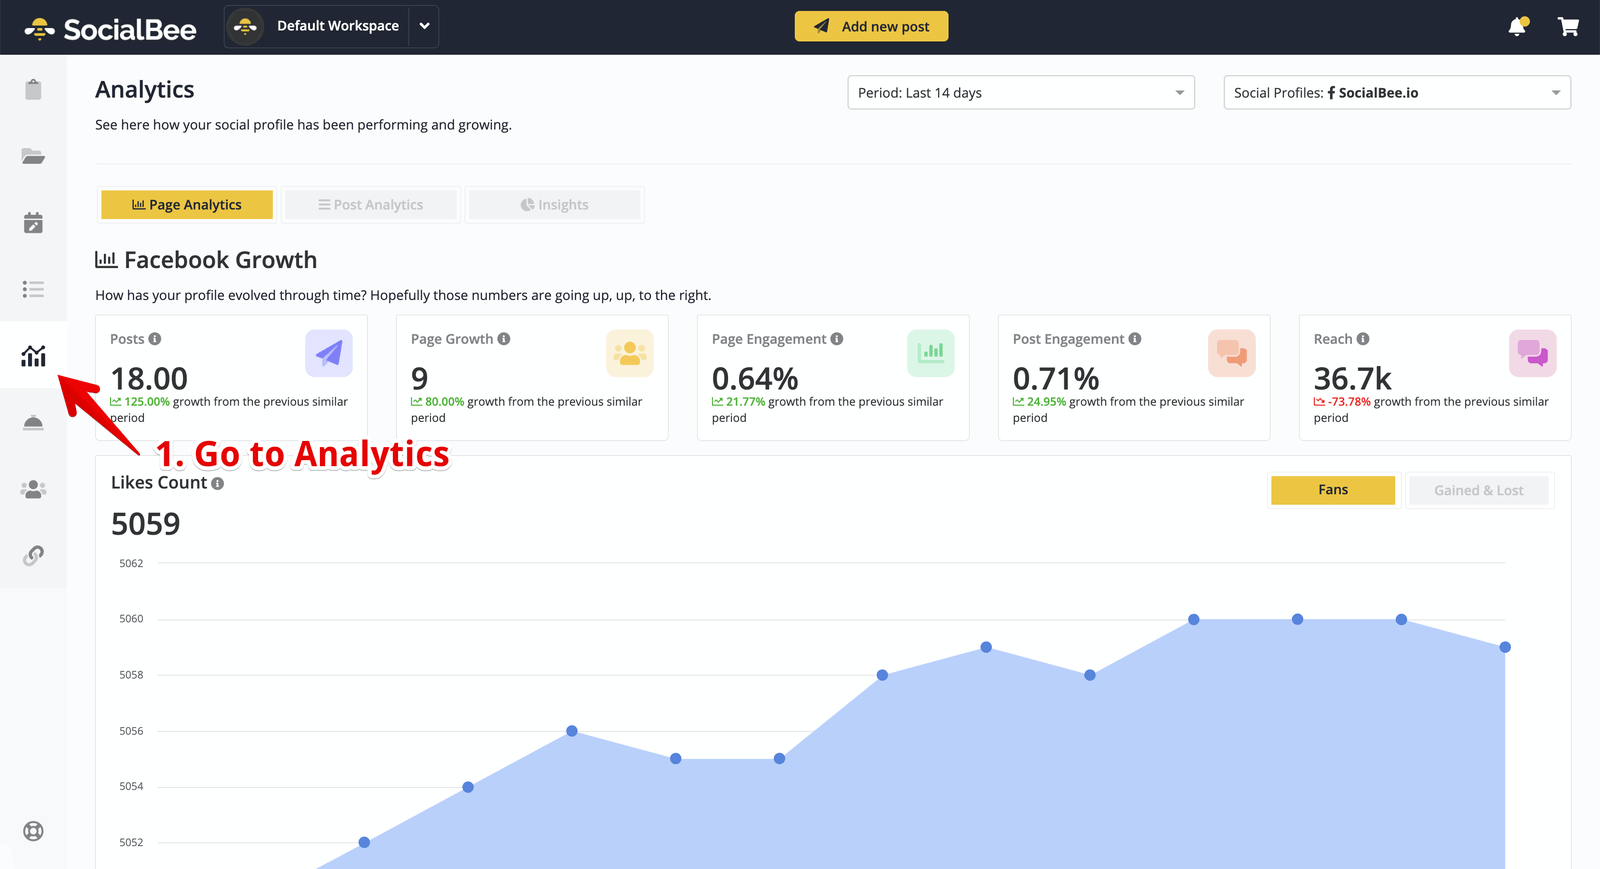The width and height of the screenshot is (1600, 869).
Task: Click the 0.64% Page Engagement value
Action: click(755, 379)
